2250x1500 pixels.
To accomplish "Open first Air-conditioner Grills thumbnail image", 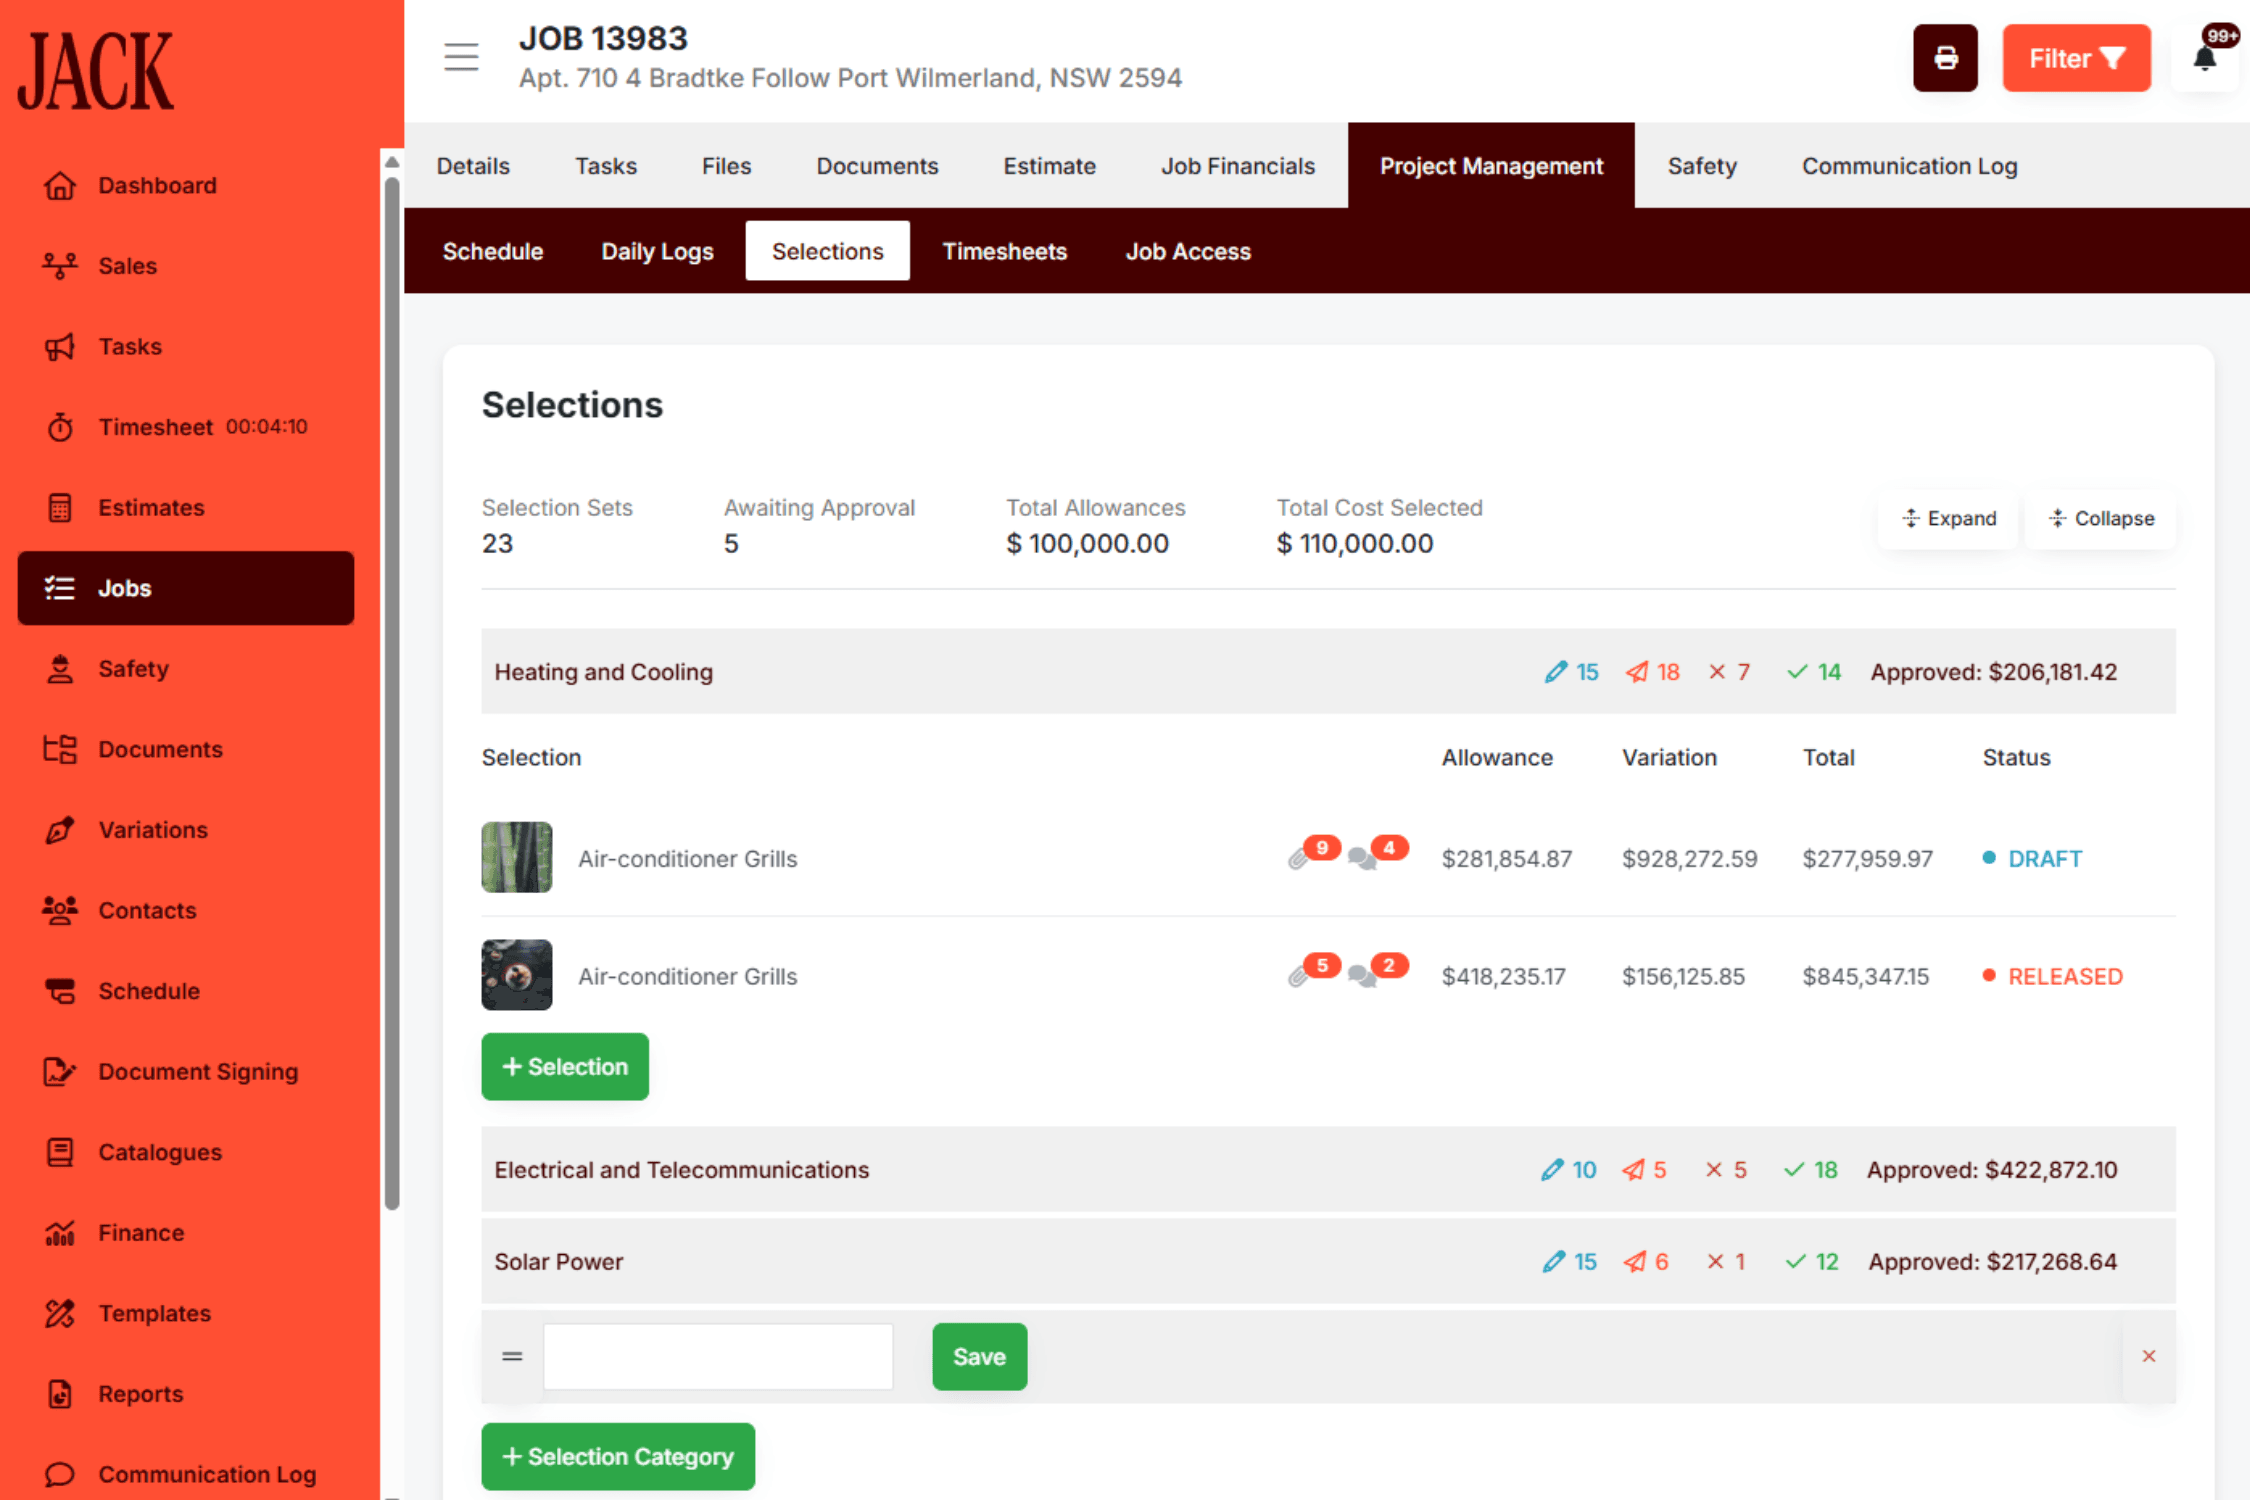I will (516, 857).
